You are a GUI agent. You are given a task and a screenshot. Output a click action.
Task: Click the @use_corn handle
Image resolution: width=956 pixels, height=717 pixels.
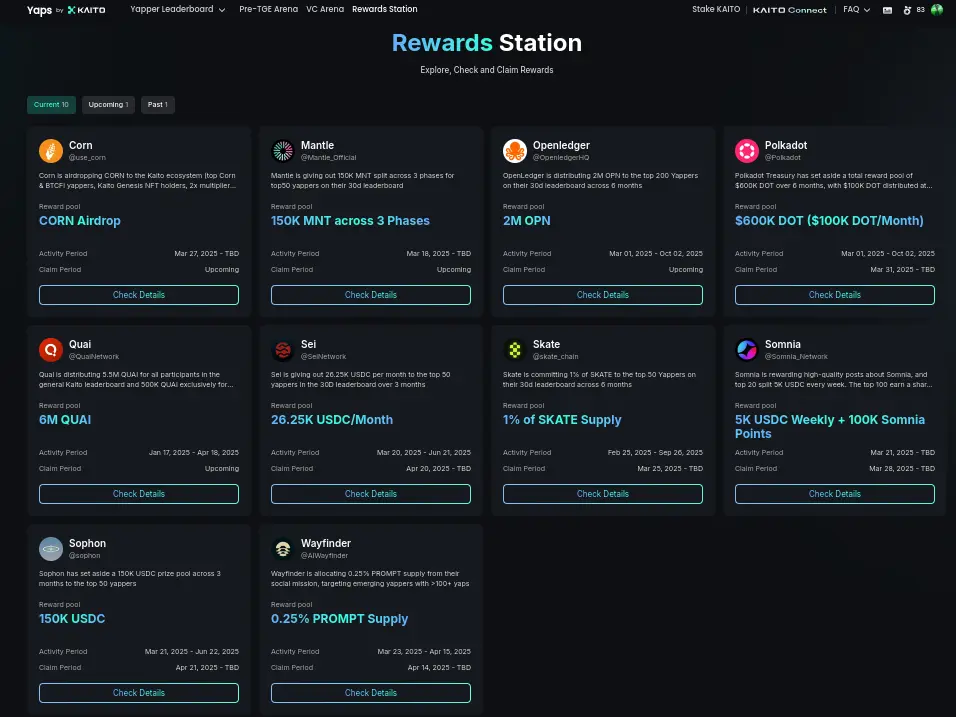87,157
